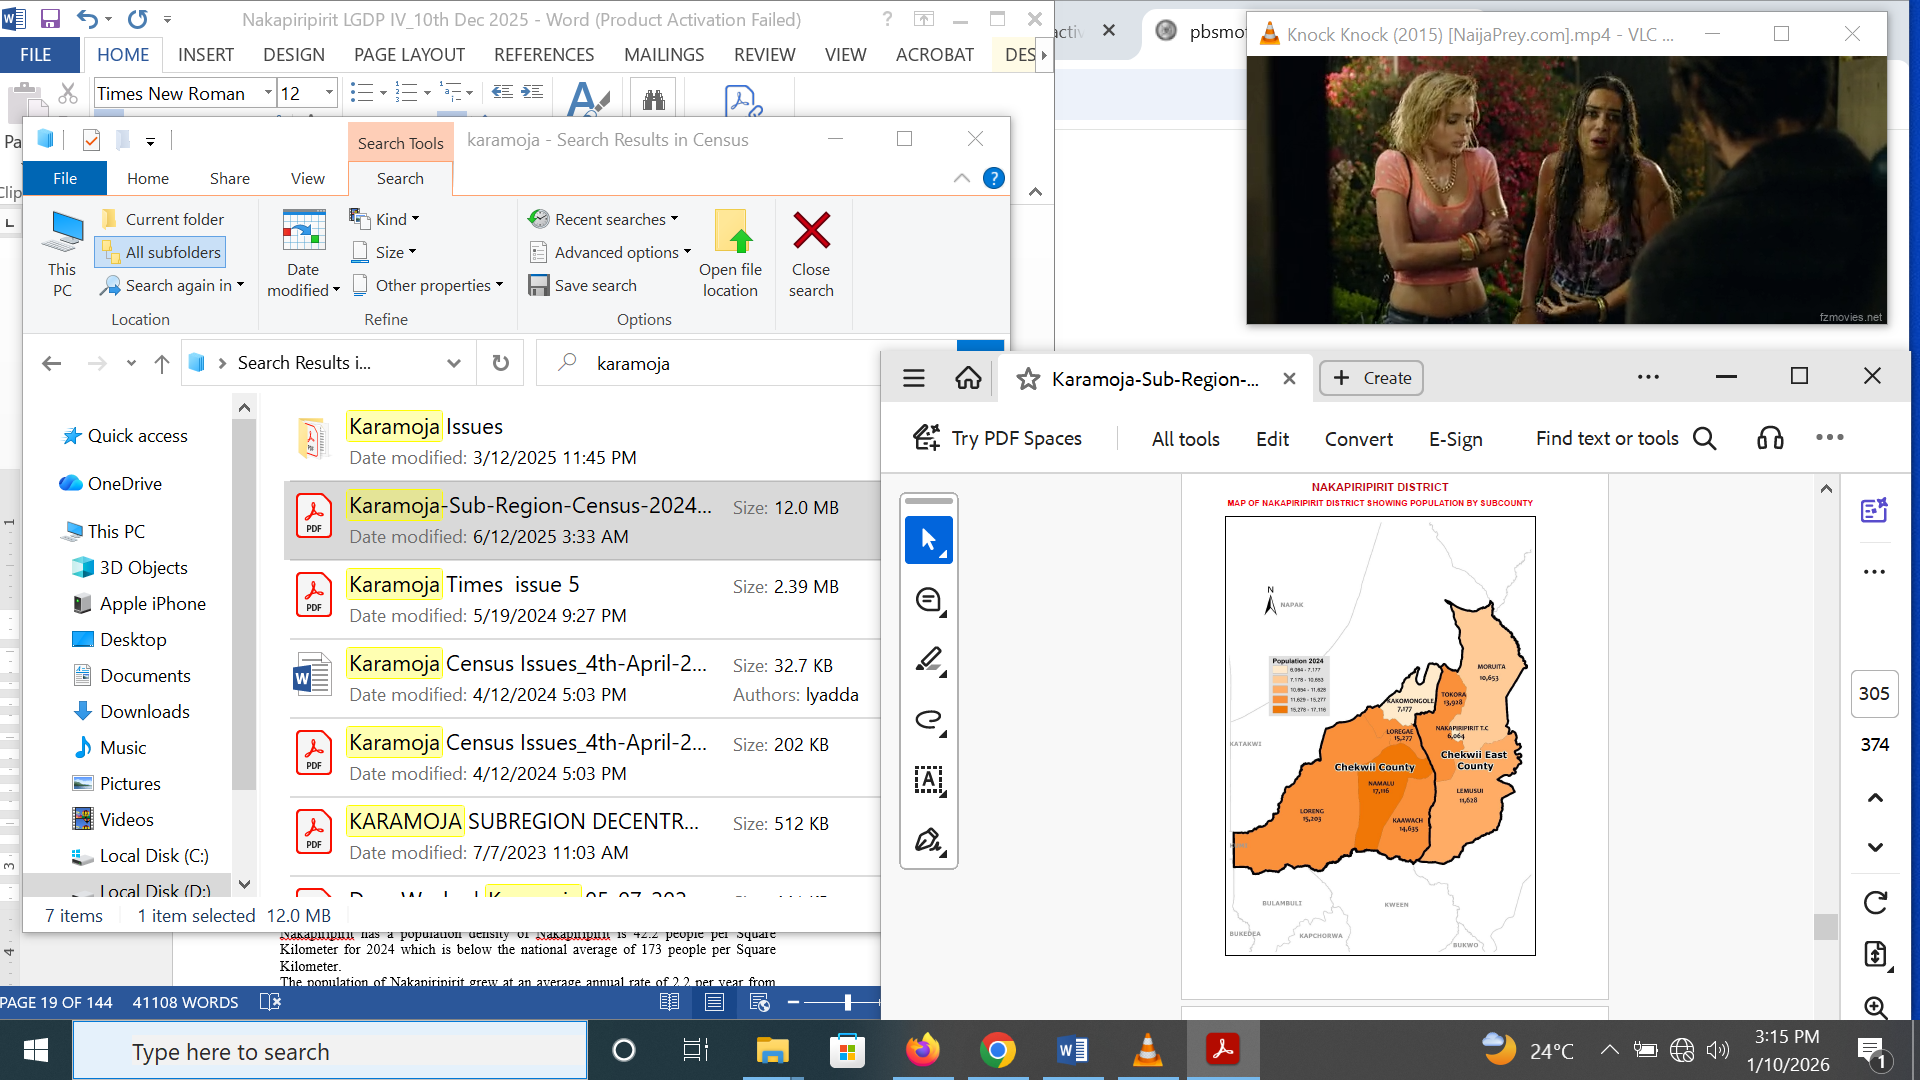Select Karamoja Times issue 5 file
This screenshot has height=1080, width=1920.
point(583,599)
